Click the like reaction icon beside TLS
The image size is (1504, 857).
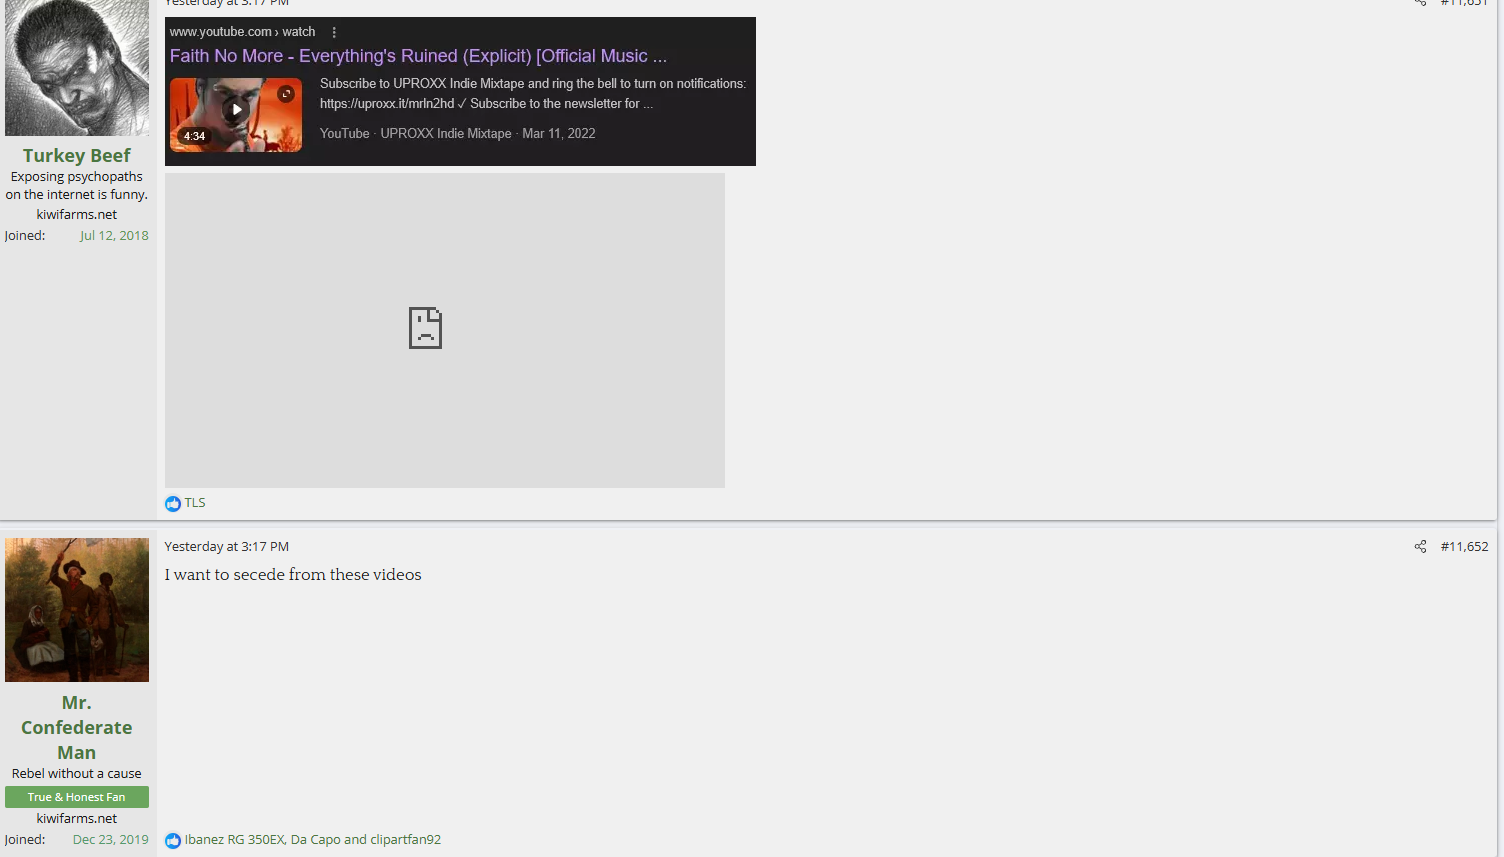(x=173, y=503)
